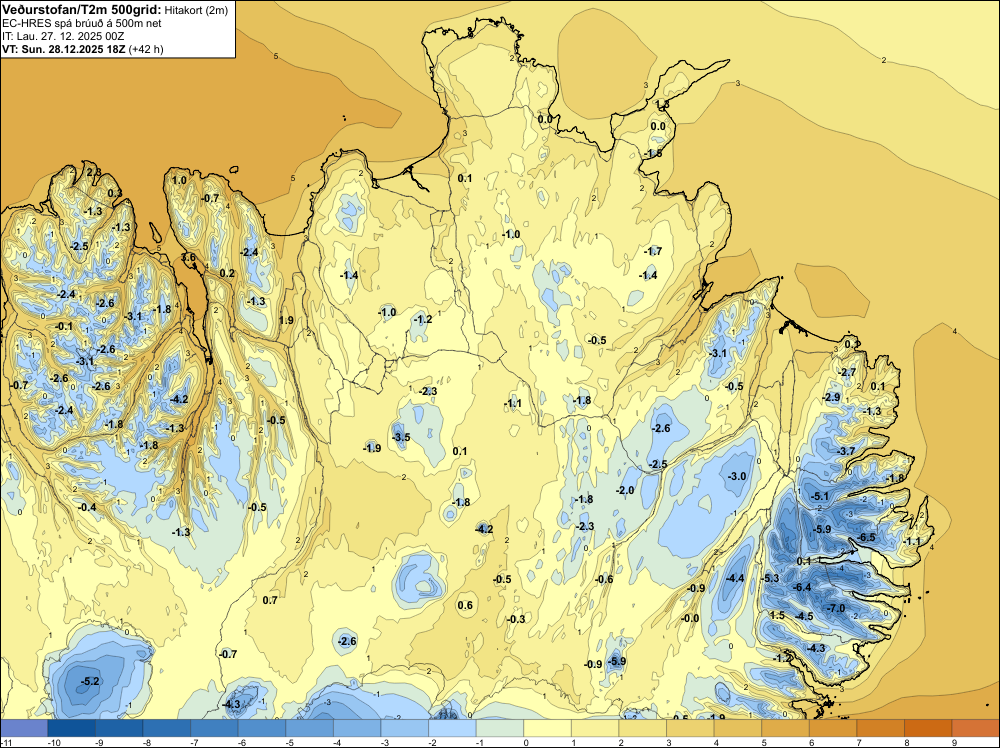Image resolution: width=1000 pixels, height=748 pixels.
Task: Click the temperature value -0.6
Action: [604, 579]
